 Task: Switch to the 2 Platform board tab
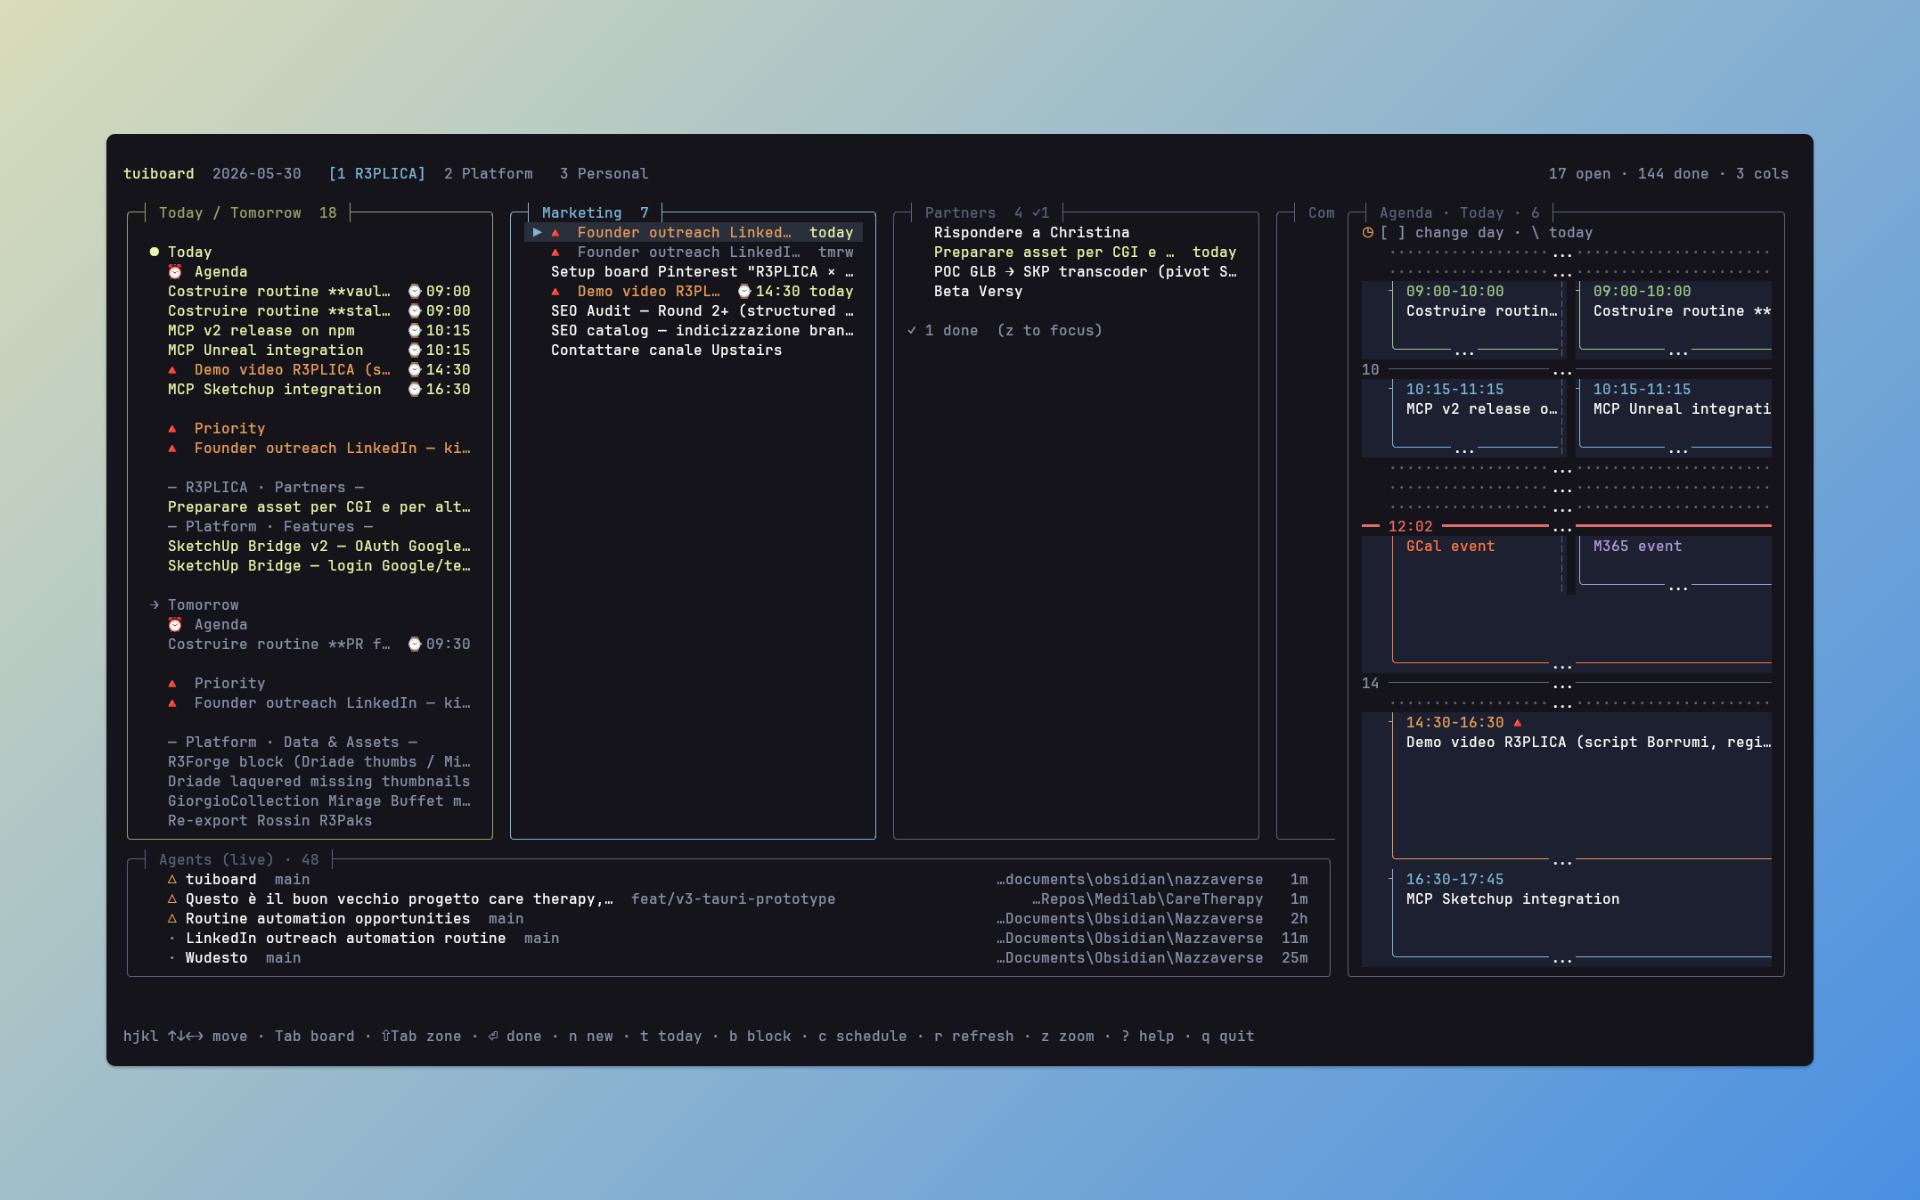click(488, 174)
